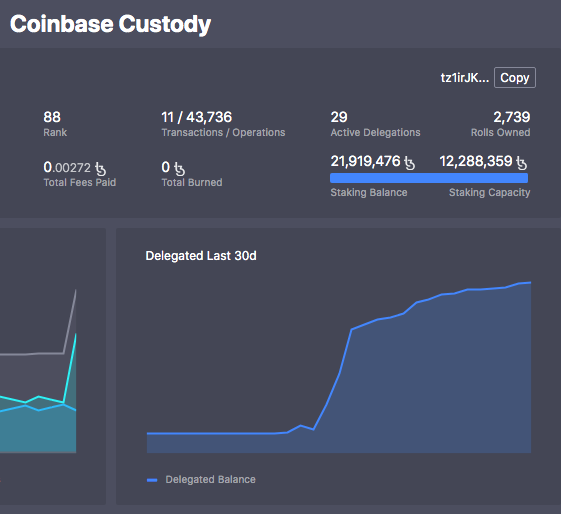Screen dimensions: 561x514
Task: Click the Copy address button
Action: [514, 78]
